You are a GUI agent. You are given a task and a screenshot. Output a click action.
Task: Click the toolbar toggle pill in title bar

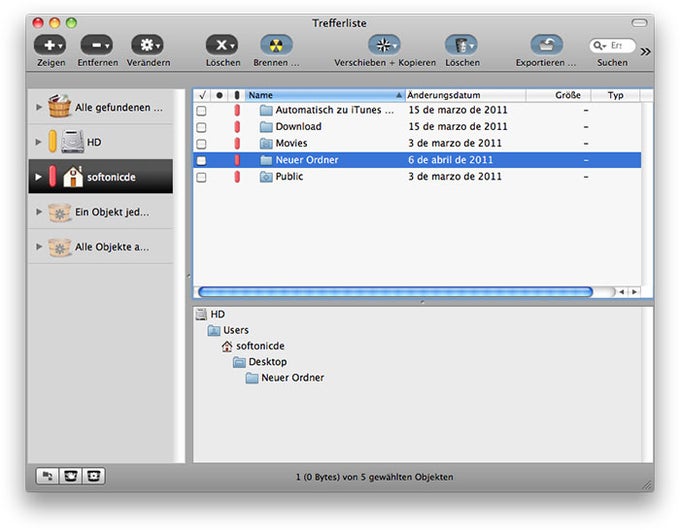(x=639, y=23)
